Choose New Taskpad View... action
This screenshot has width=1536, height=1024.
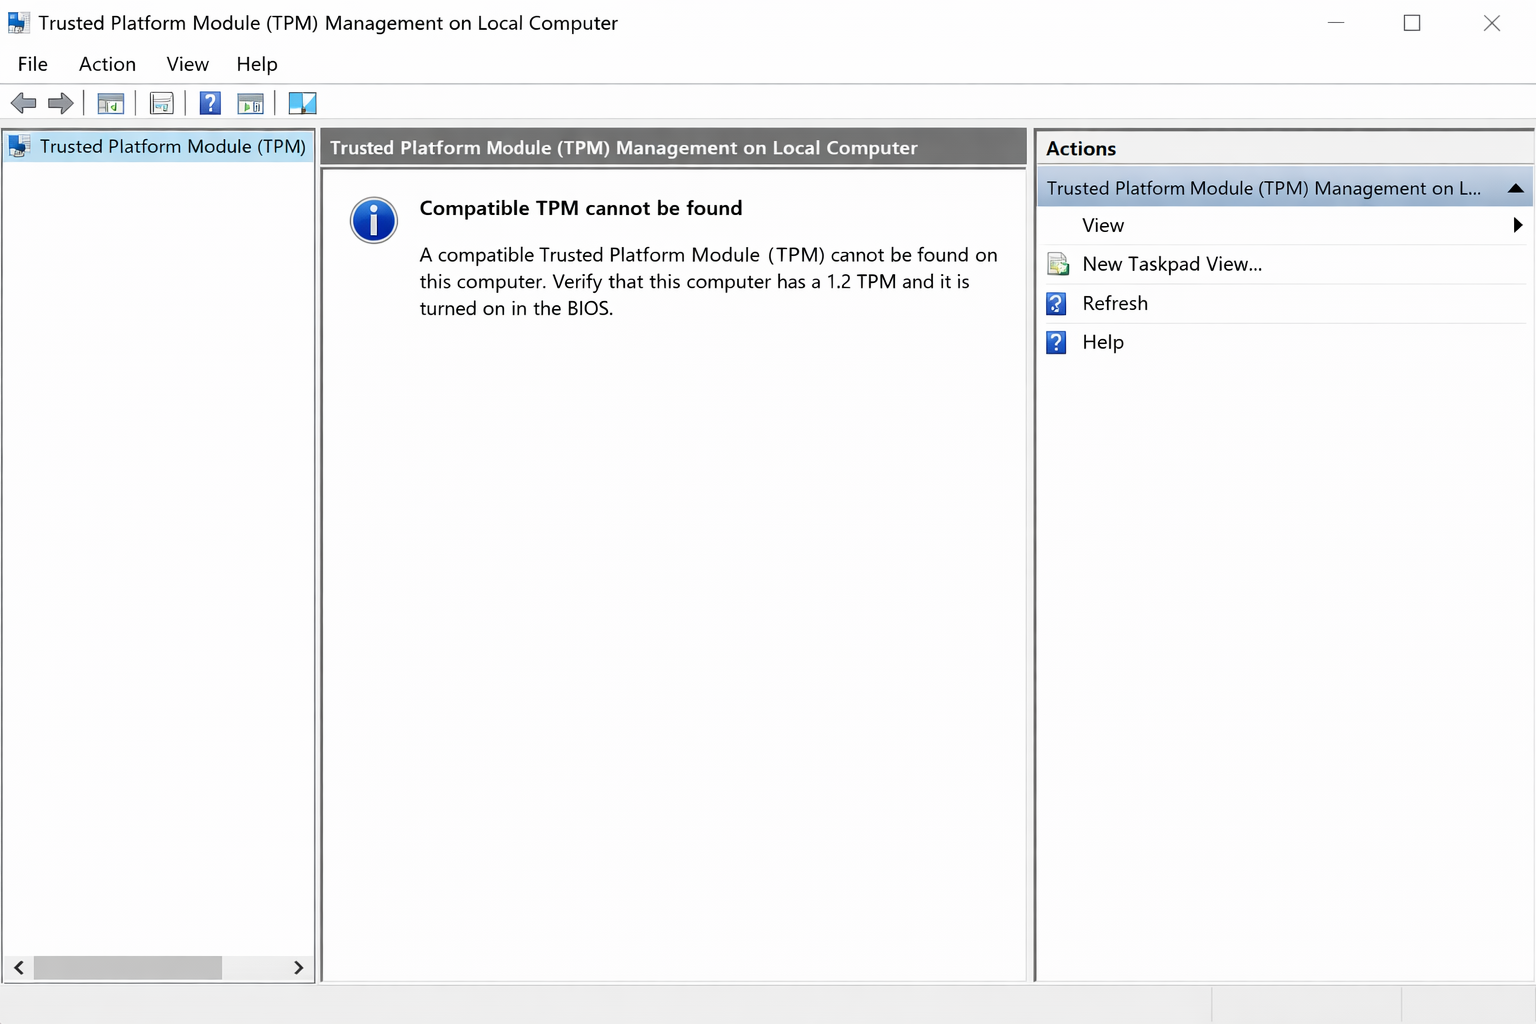pos(1172,264)
